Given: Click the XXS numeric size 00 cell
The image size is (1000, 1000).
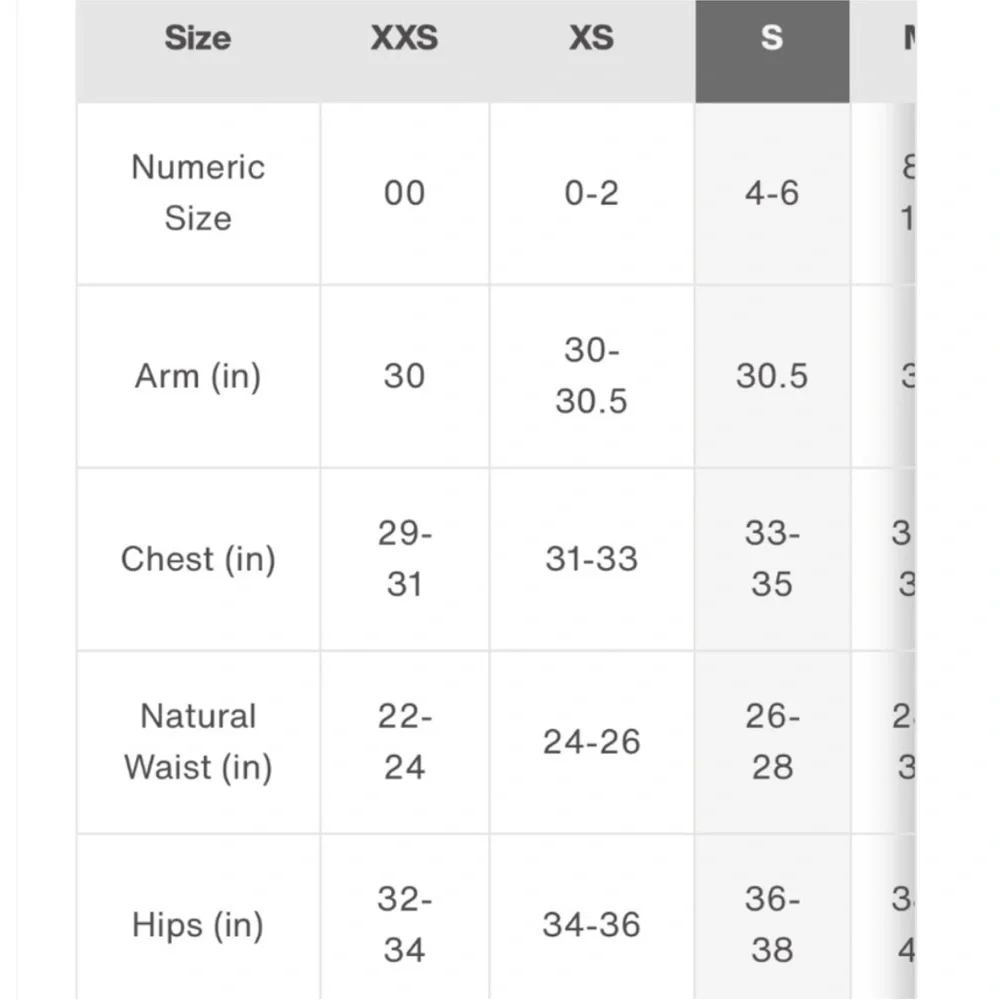Looking at the screenshot, I should [404, 193].
